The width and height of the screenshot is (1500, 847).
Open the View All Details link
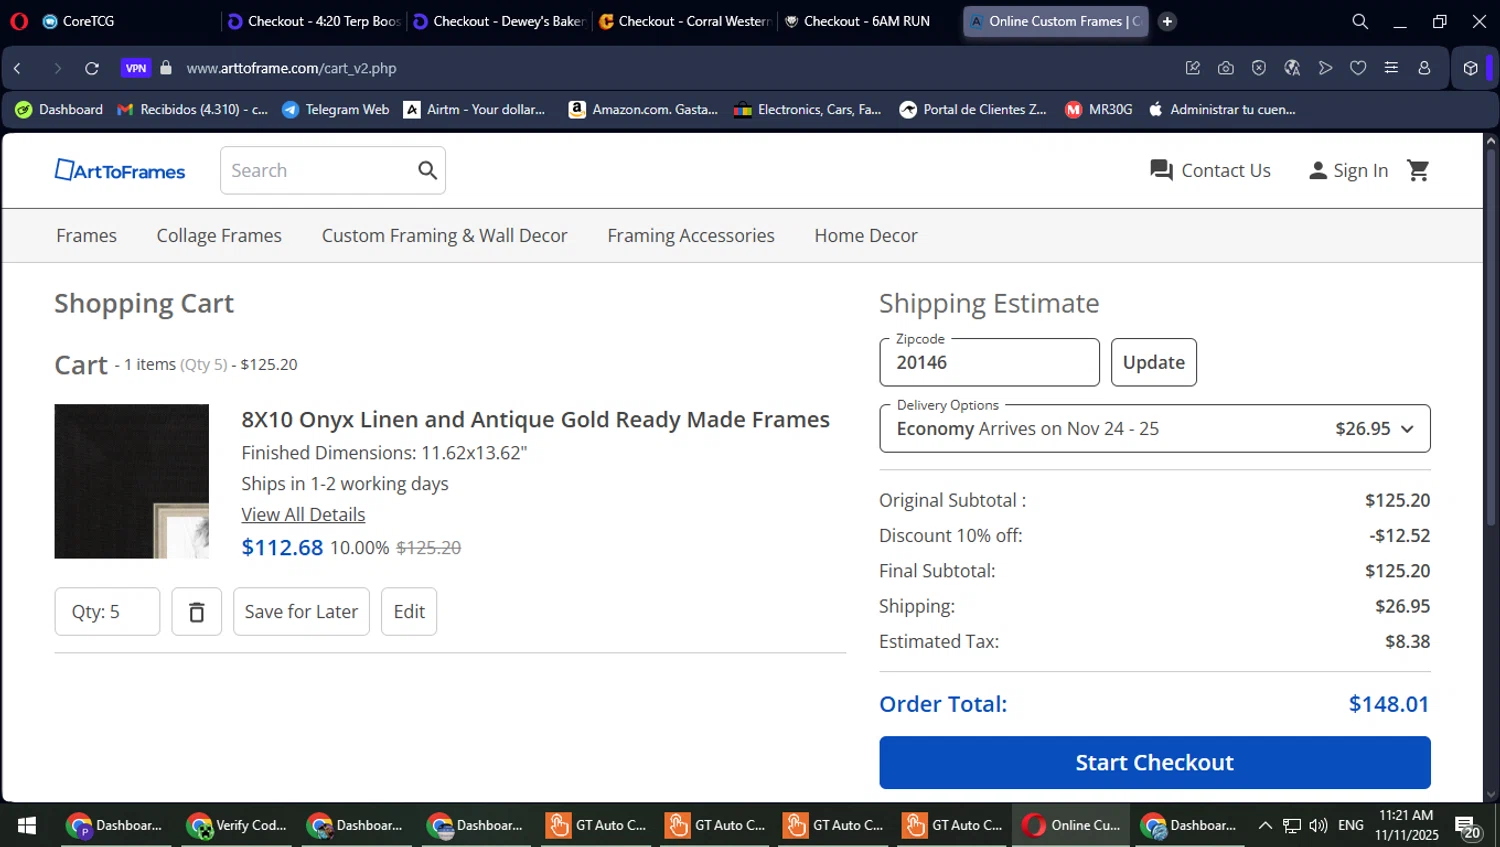click(x=303, y=515)
